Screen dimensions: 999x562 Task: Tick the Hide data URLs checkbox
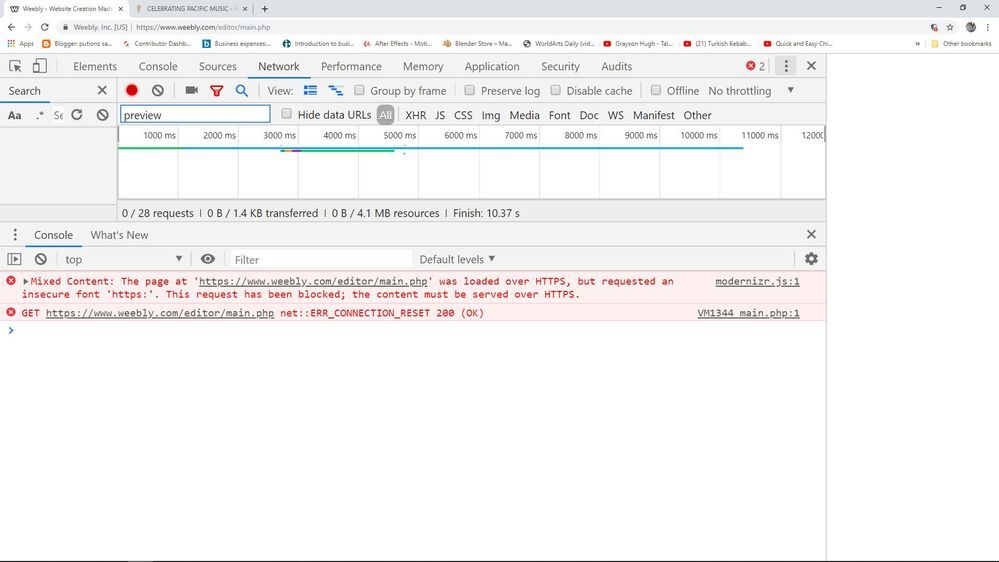pyautogui.click(x=287, y=114)
